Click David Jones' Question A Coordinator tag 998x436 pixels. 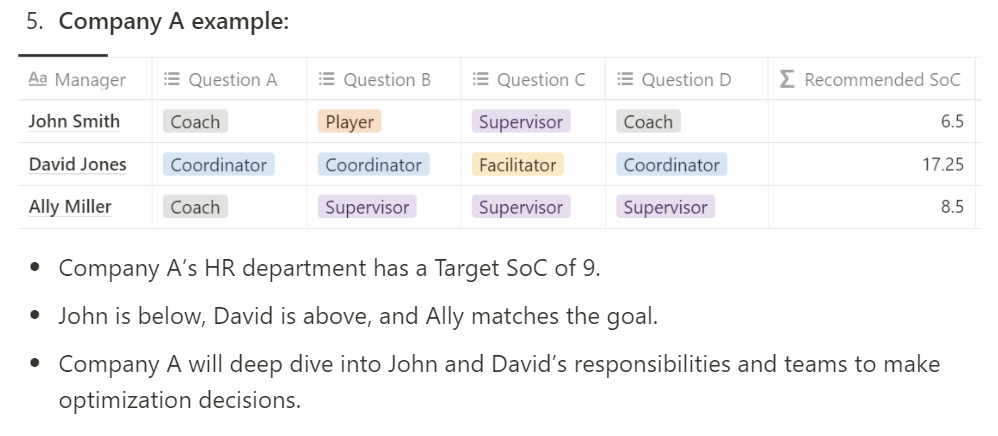pyautogui.click(x=218, y=165)
